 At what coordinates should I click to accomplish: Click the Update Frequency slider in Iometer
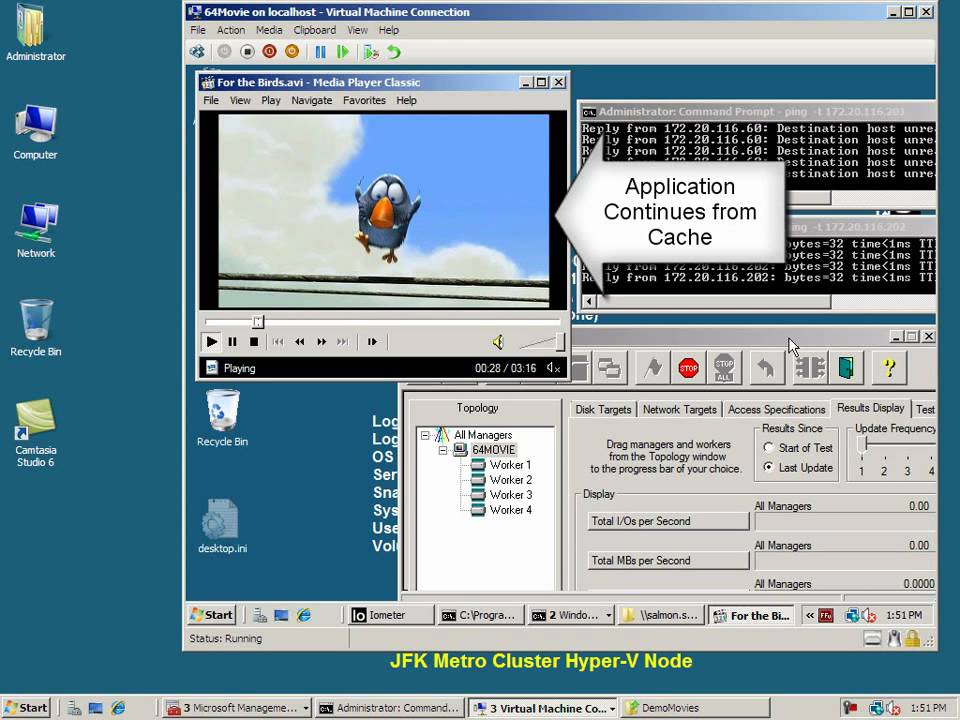[862, 445]
